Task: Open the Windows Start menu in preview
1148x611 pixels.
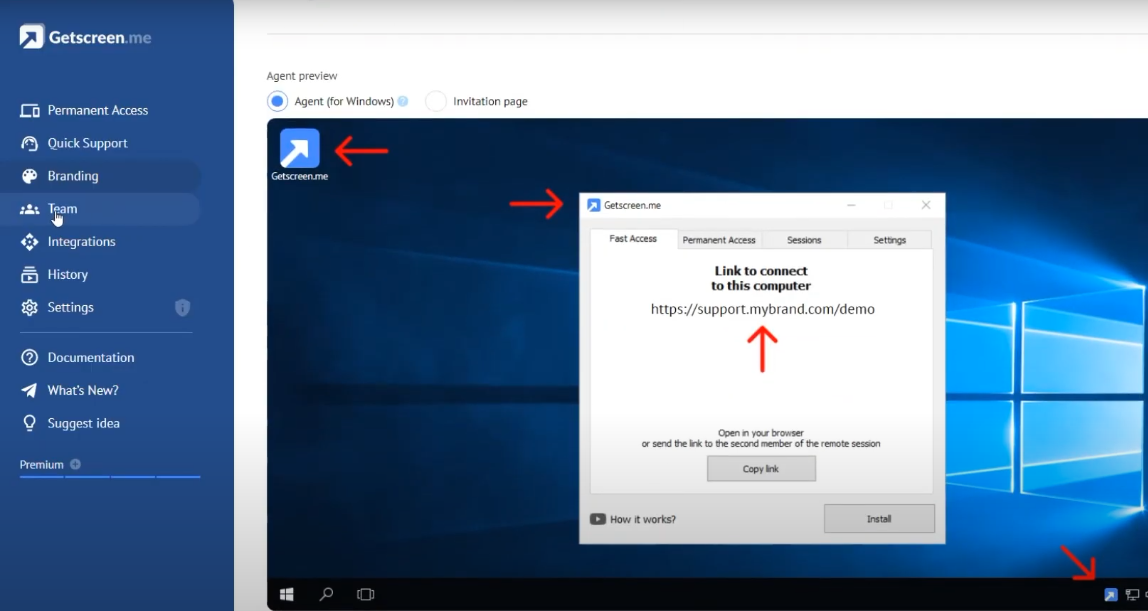Action: (287, 594)
